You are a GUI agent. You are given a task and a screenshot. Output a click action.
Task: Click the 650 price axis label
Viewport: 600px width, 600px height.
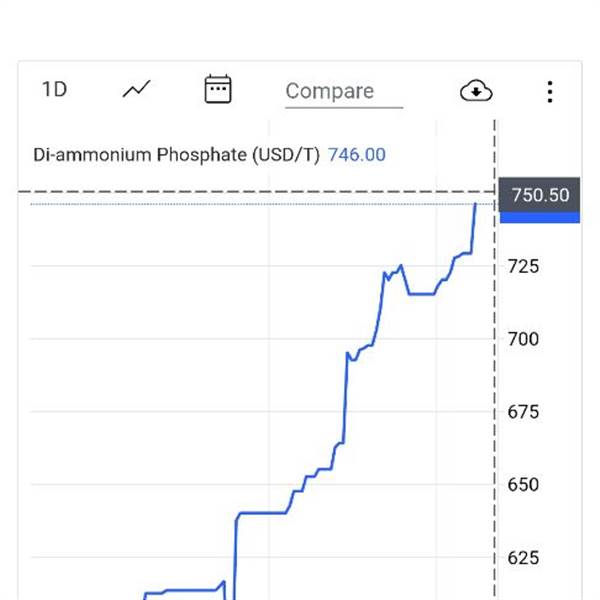(523, 485)
